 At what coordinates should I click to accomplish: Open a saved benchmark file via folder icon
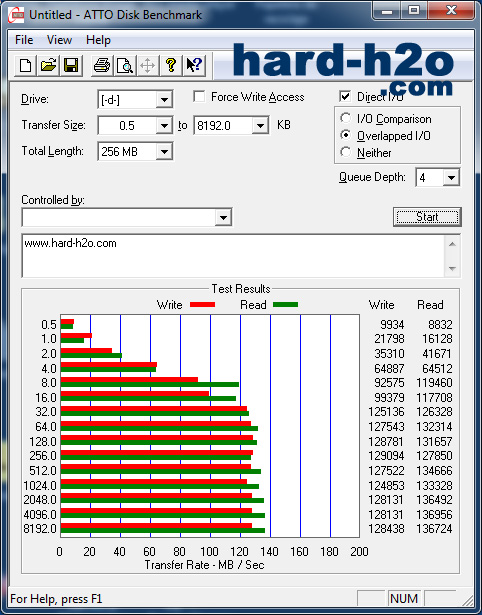pyautogui.click(x=48, y=65)
